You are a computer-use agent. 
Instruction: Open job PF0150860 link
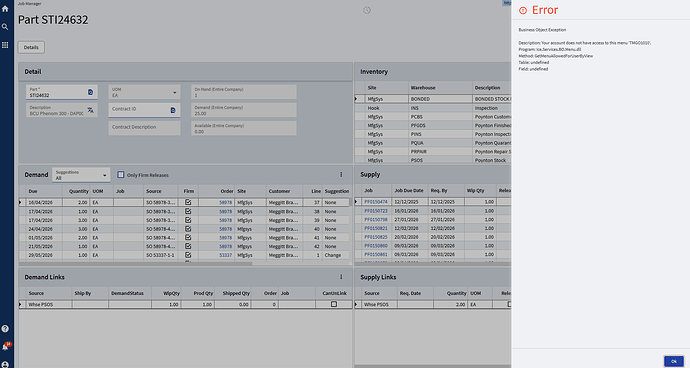(376, 246)
